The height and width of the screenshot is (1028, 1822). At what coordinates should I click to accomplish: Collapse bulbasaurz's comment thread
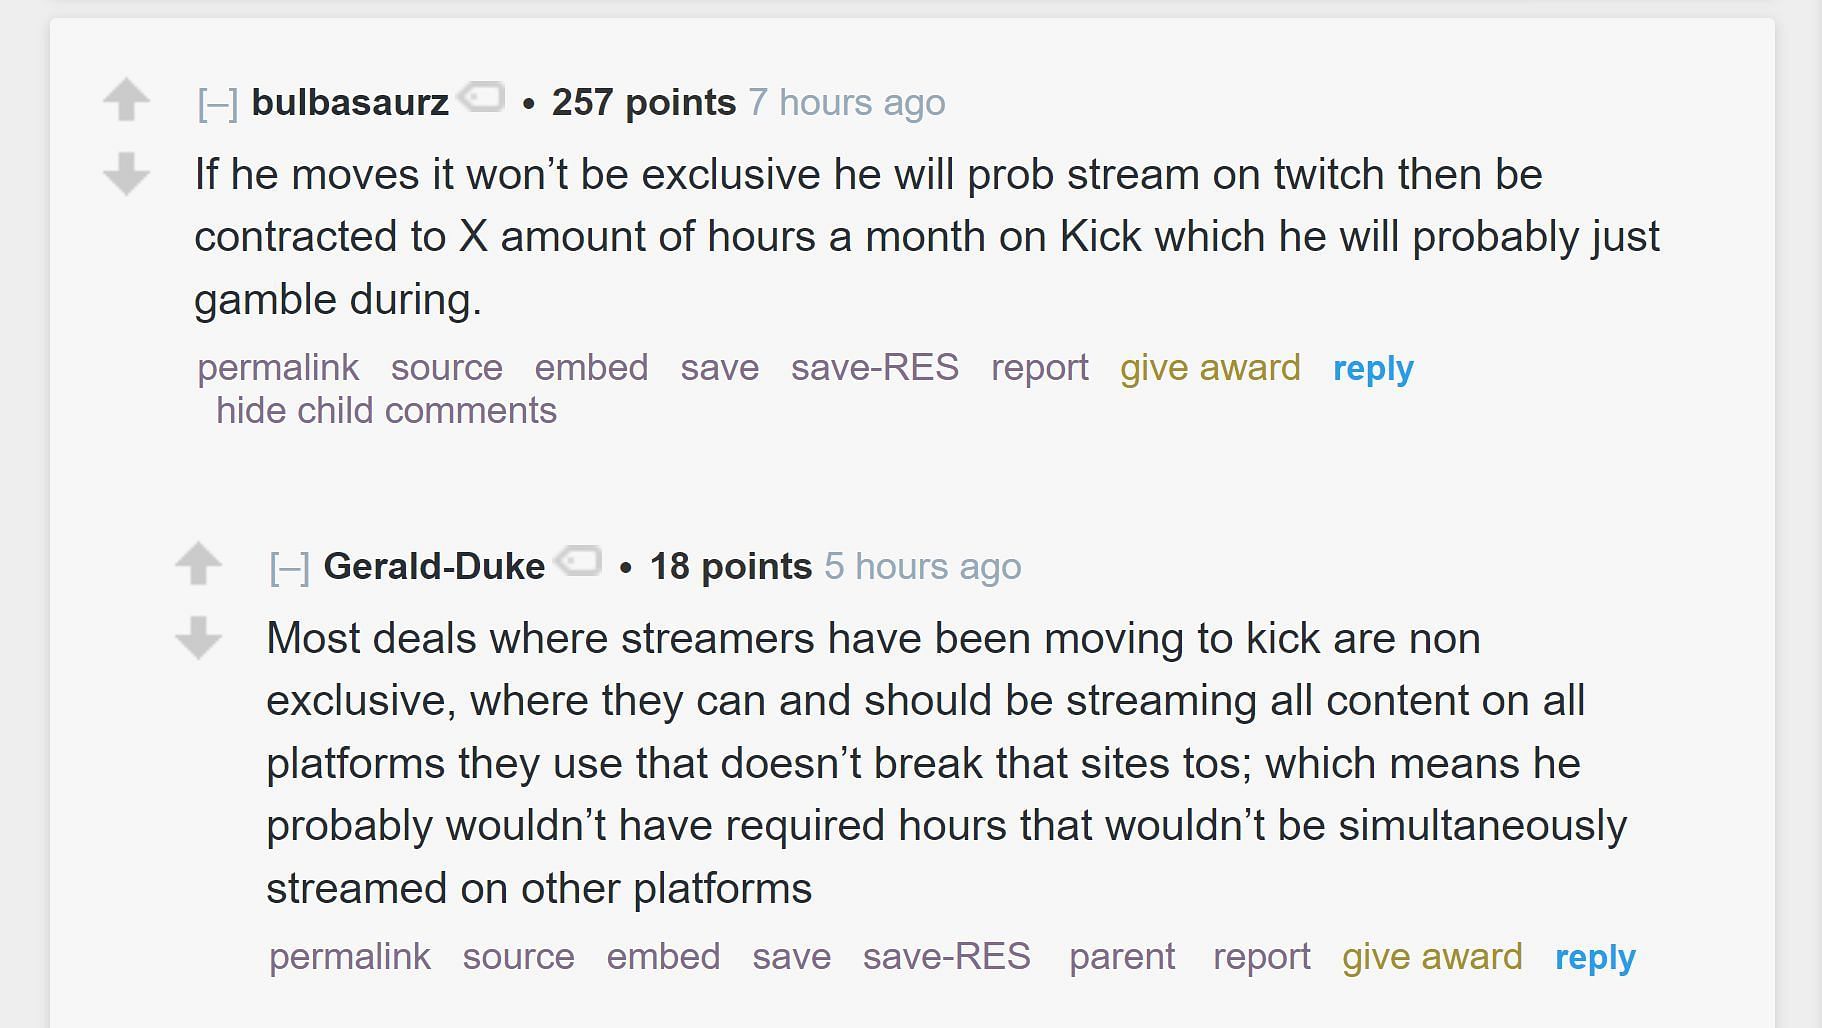click(x=217, y=103)
